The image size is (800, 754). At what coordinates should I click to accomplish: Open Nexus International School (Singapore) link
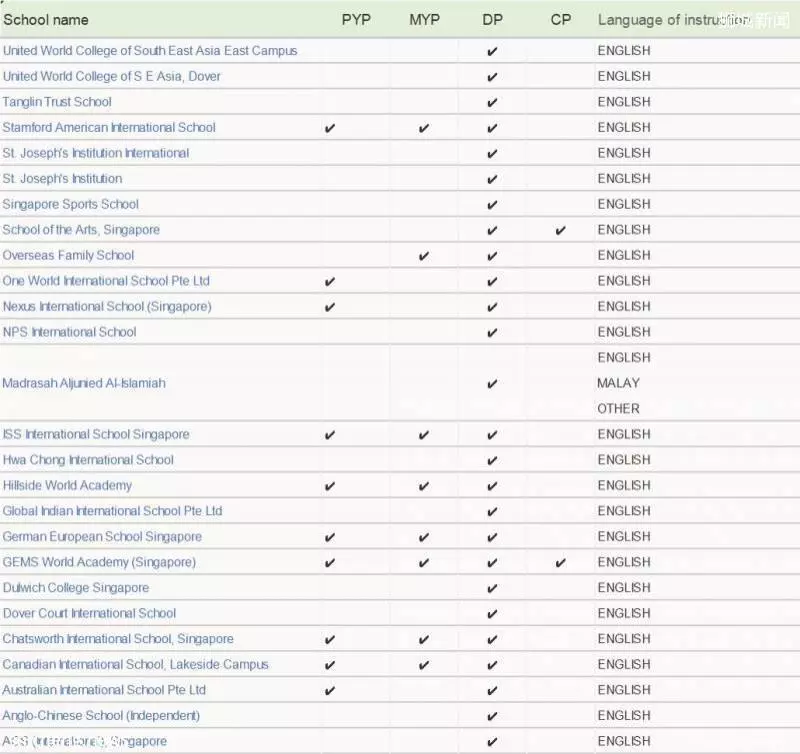coord(107,307)
